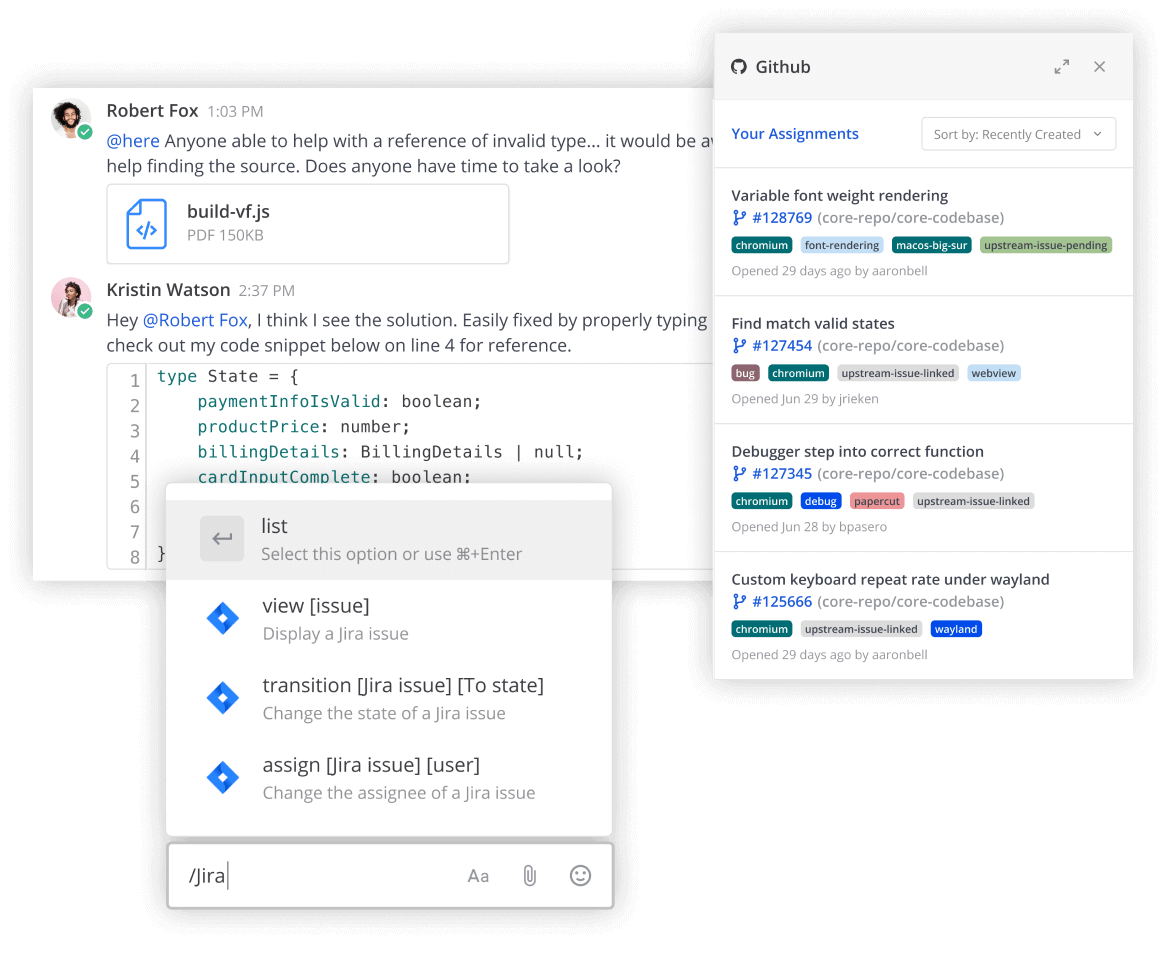
Task: Click the debug label tag
Action: tap(821, 502)
